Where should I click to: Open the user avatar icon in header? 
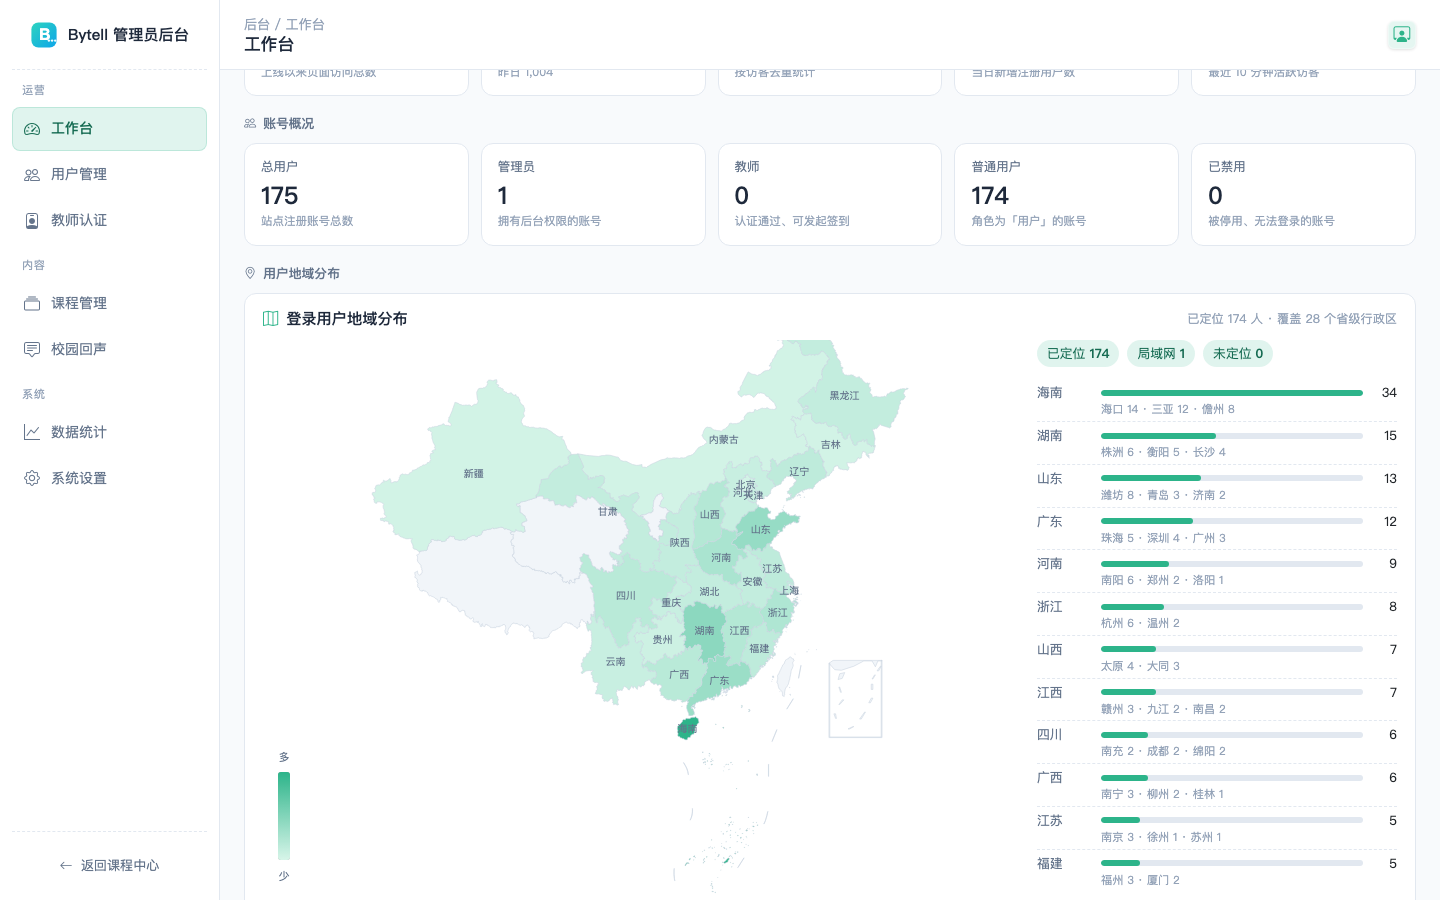[x=1402, y=35]
